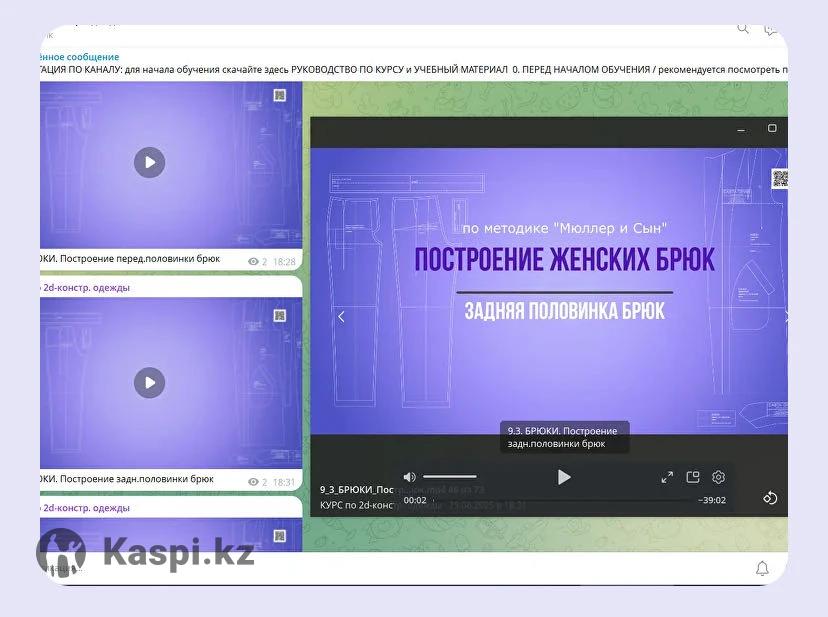The width and height of the screenshot is (828, 617).
Task: Play the video in the media viewer
Action: [564, 477]
